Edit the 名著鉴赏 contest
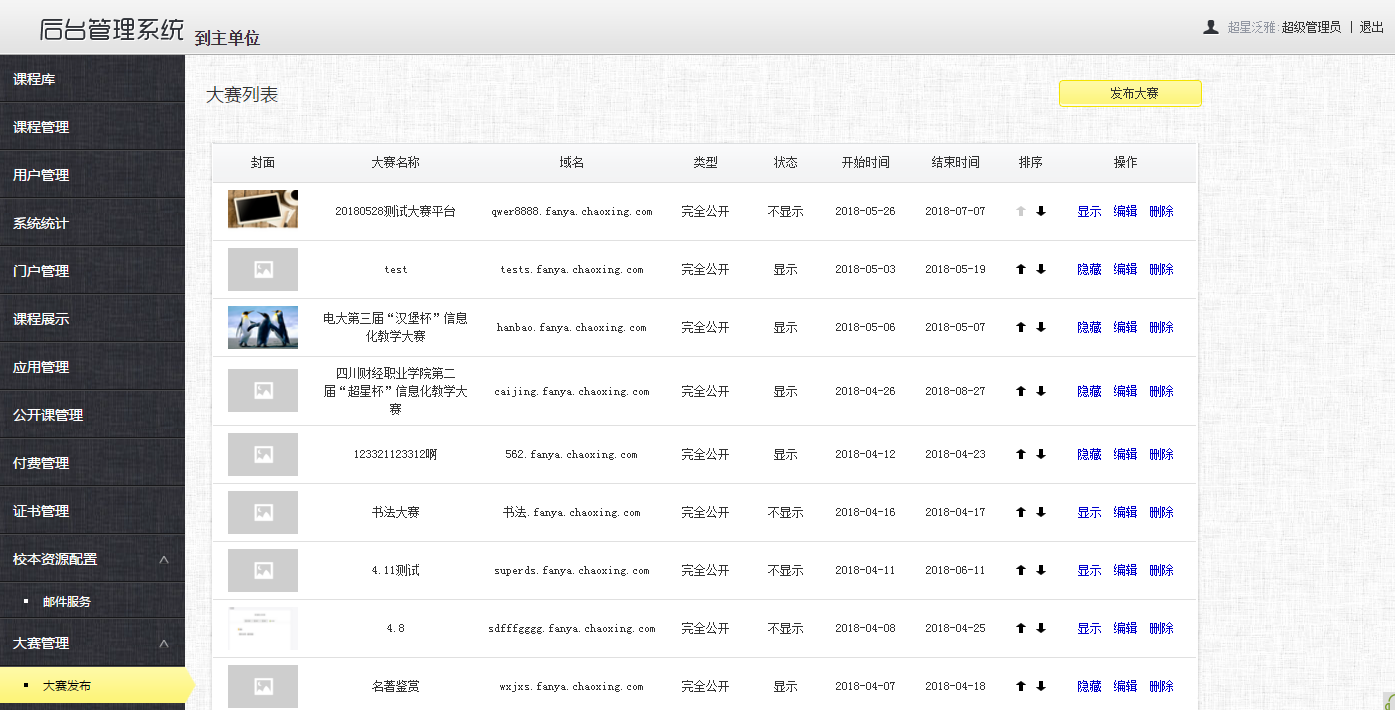This screenshot has height=710, width=1395. 1124,686
